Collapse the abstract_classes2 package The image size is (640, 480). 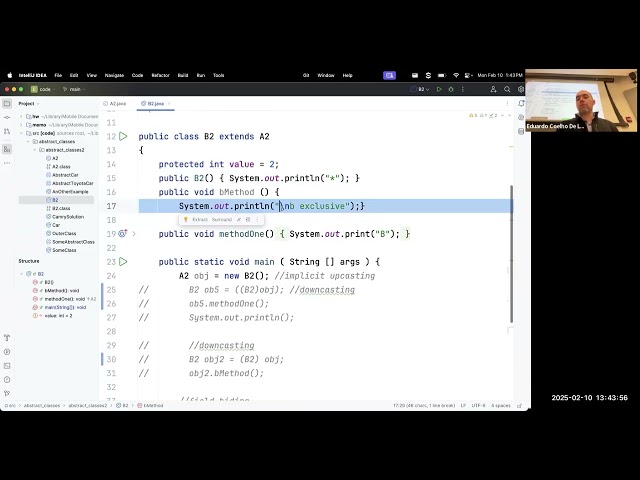(35, 150)
